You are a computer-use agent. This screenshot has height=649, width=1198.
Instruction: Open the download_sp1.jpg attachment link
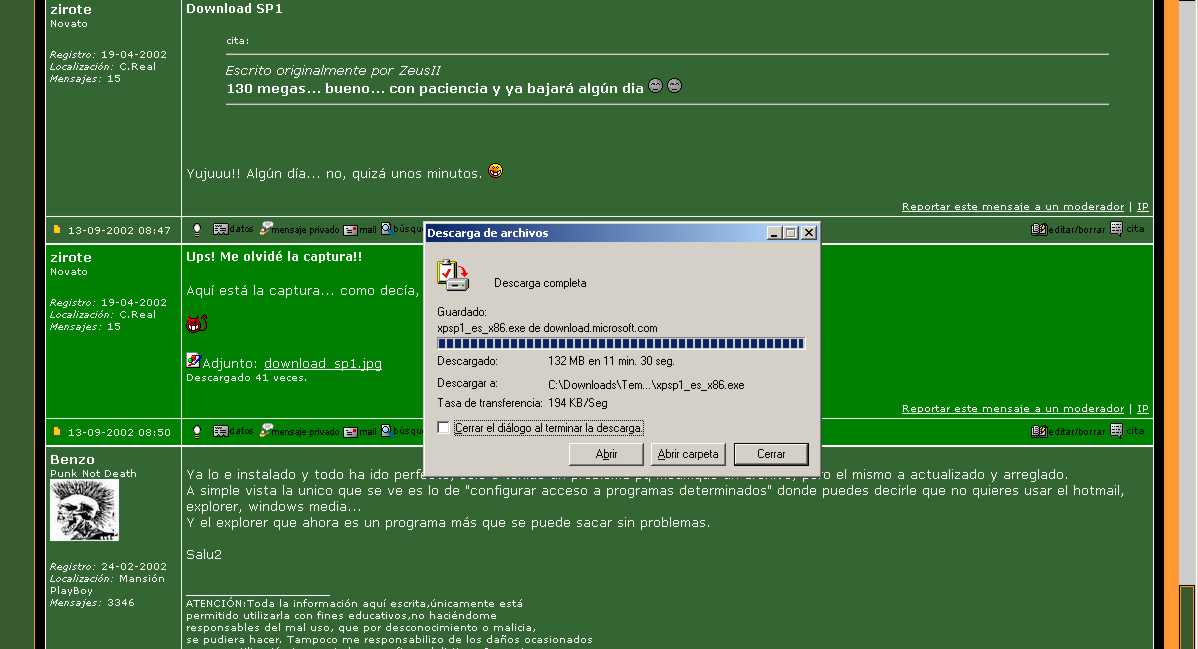click(322, 363)
